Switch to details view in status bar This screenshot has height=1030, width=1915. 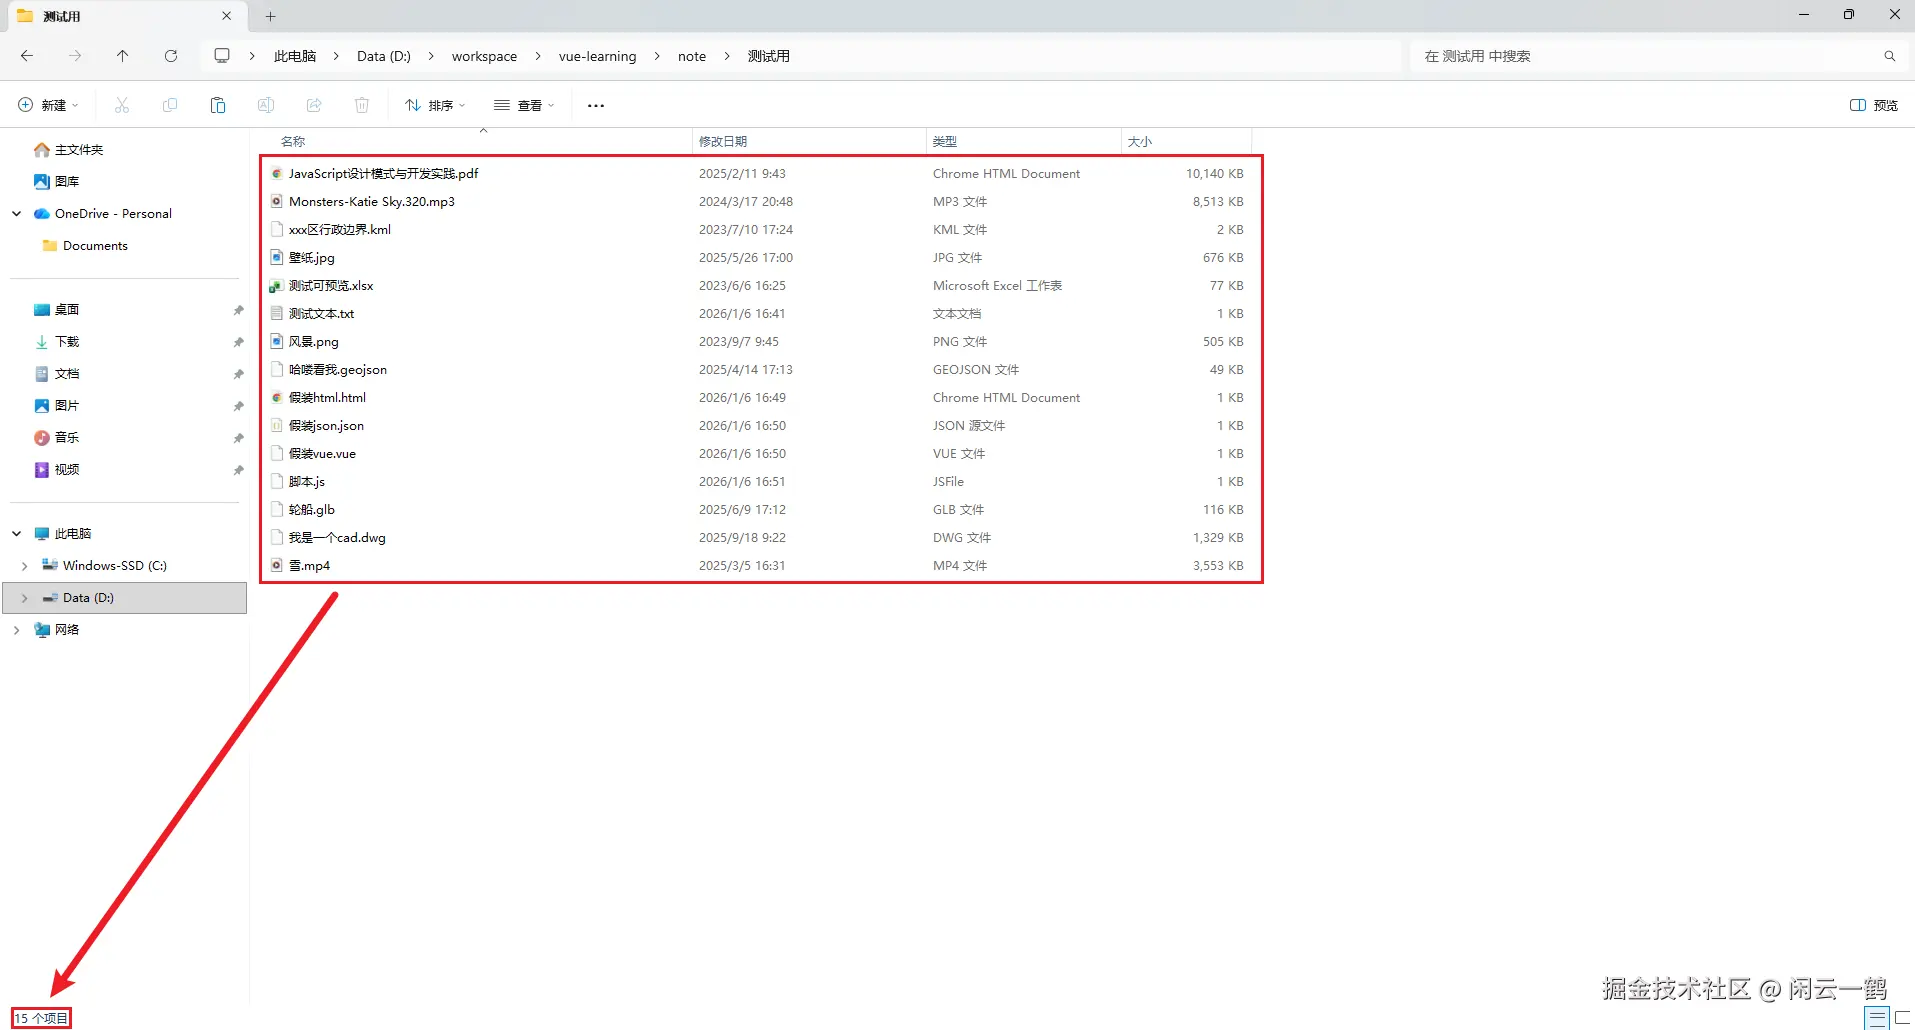[1877, 1018]
